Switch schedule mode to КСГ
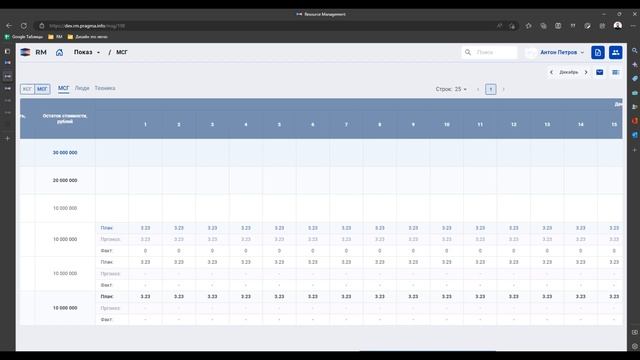This screenshot has height=360, width=640. 27,89
